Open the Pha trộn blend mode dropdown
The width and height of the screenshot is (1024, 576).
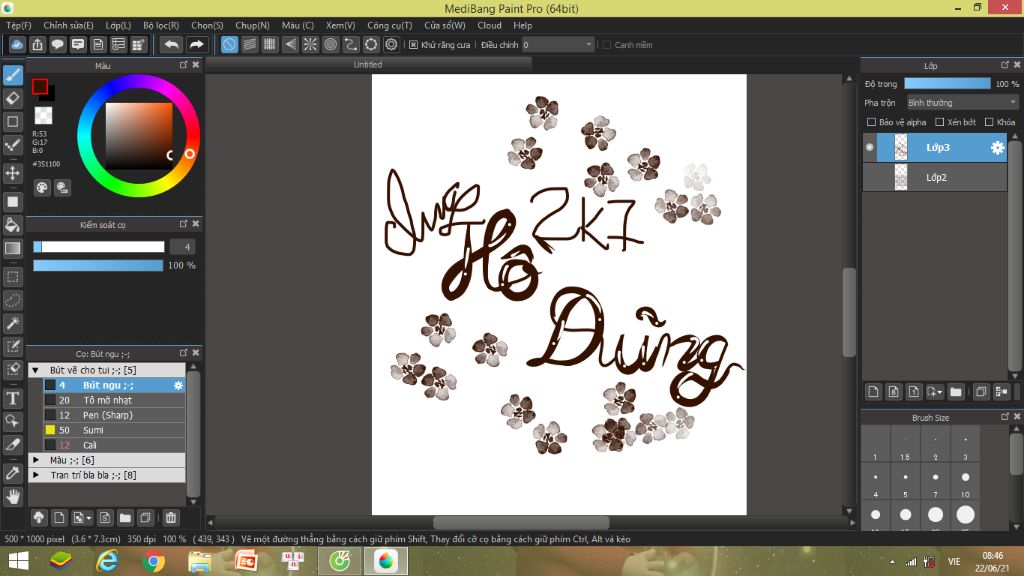click(962, 103)
